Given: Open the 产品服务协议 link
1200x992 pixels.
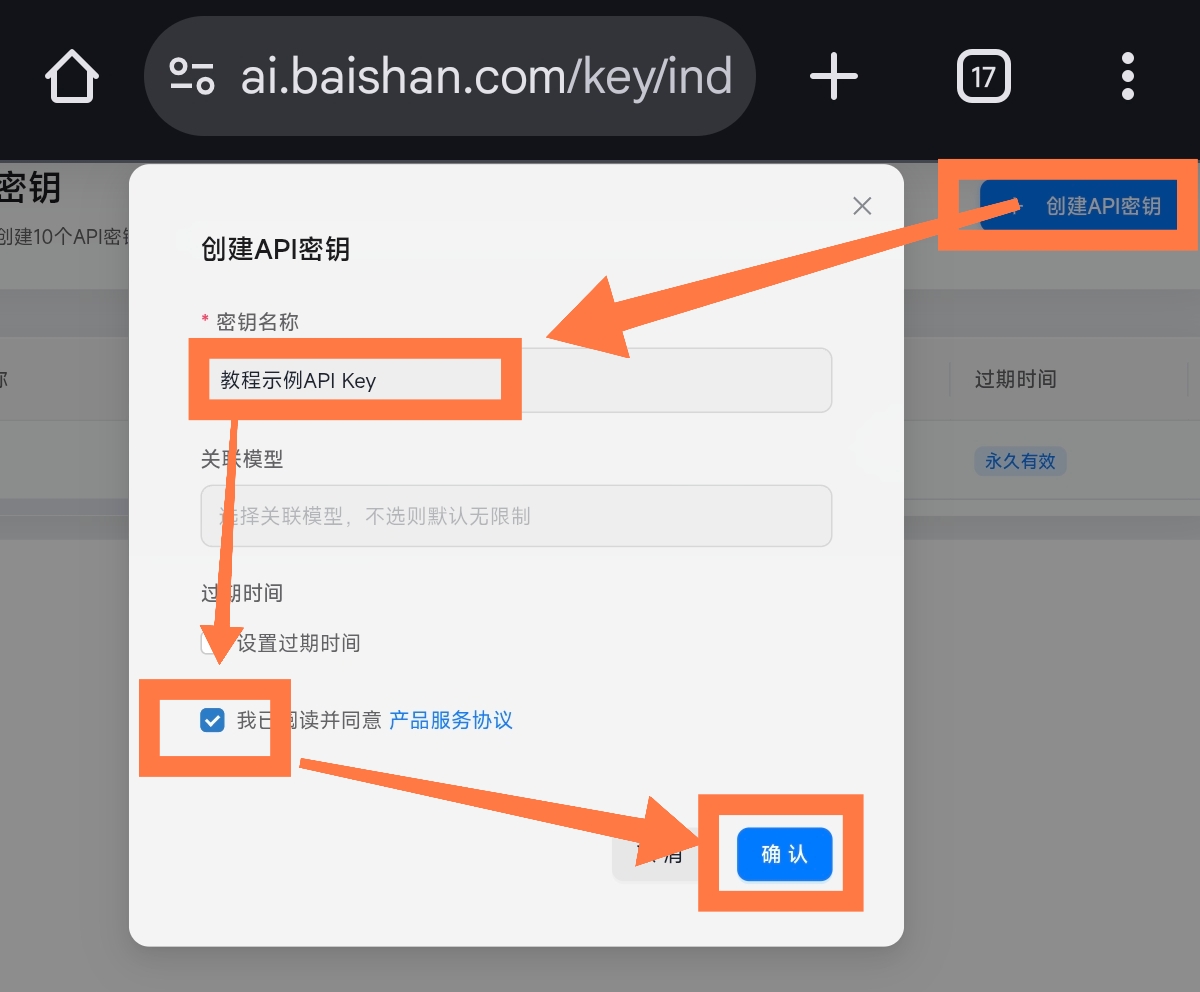Looking at the screenshot, I should 450,720.
